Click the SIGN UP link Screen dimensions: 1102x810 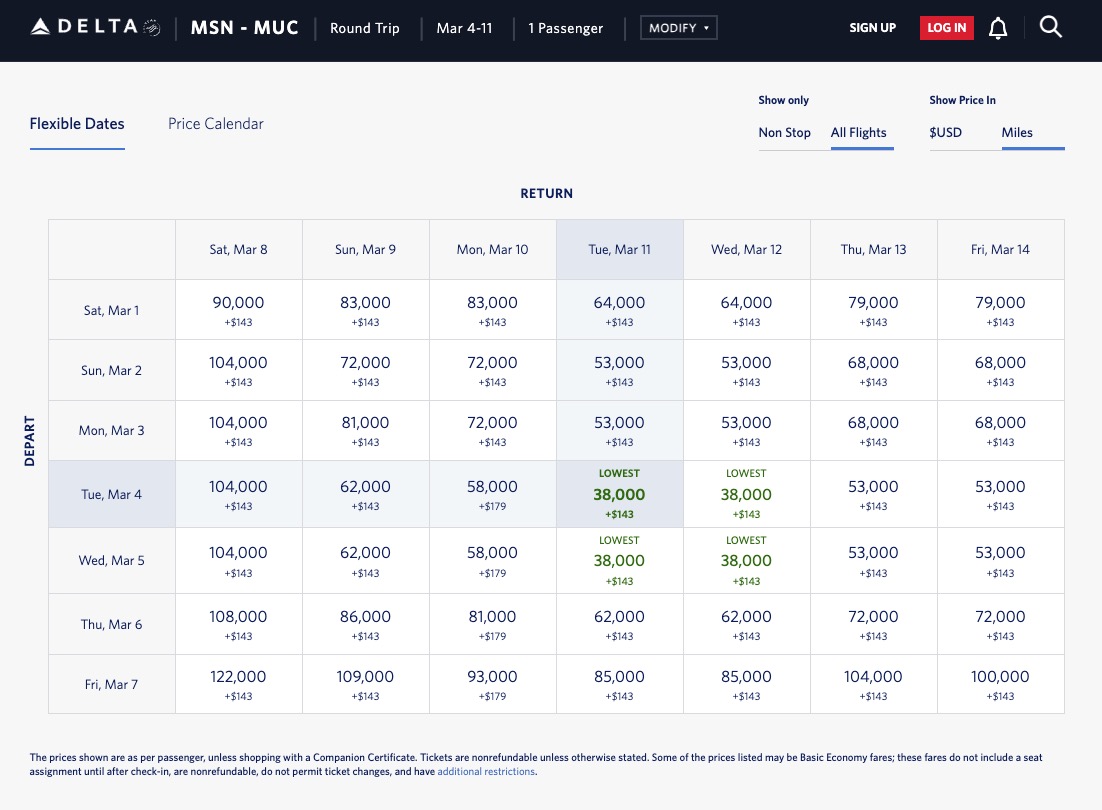(x=872, y=28)
